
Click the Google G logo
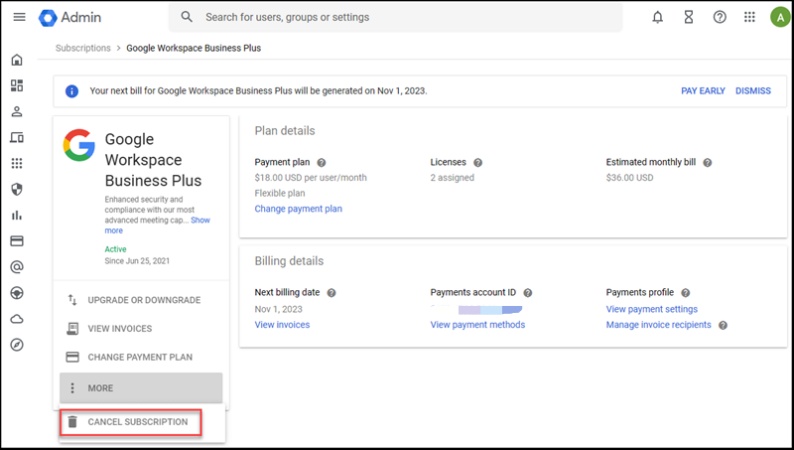click(x=79, y=145)
